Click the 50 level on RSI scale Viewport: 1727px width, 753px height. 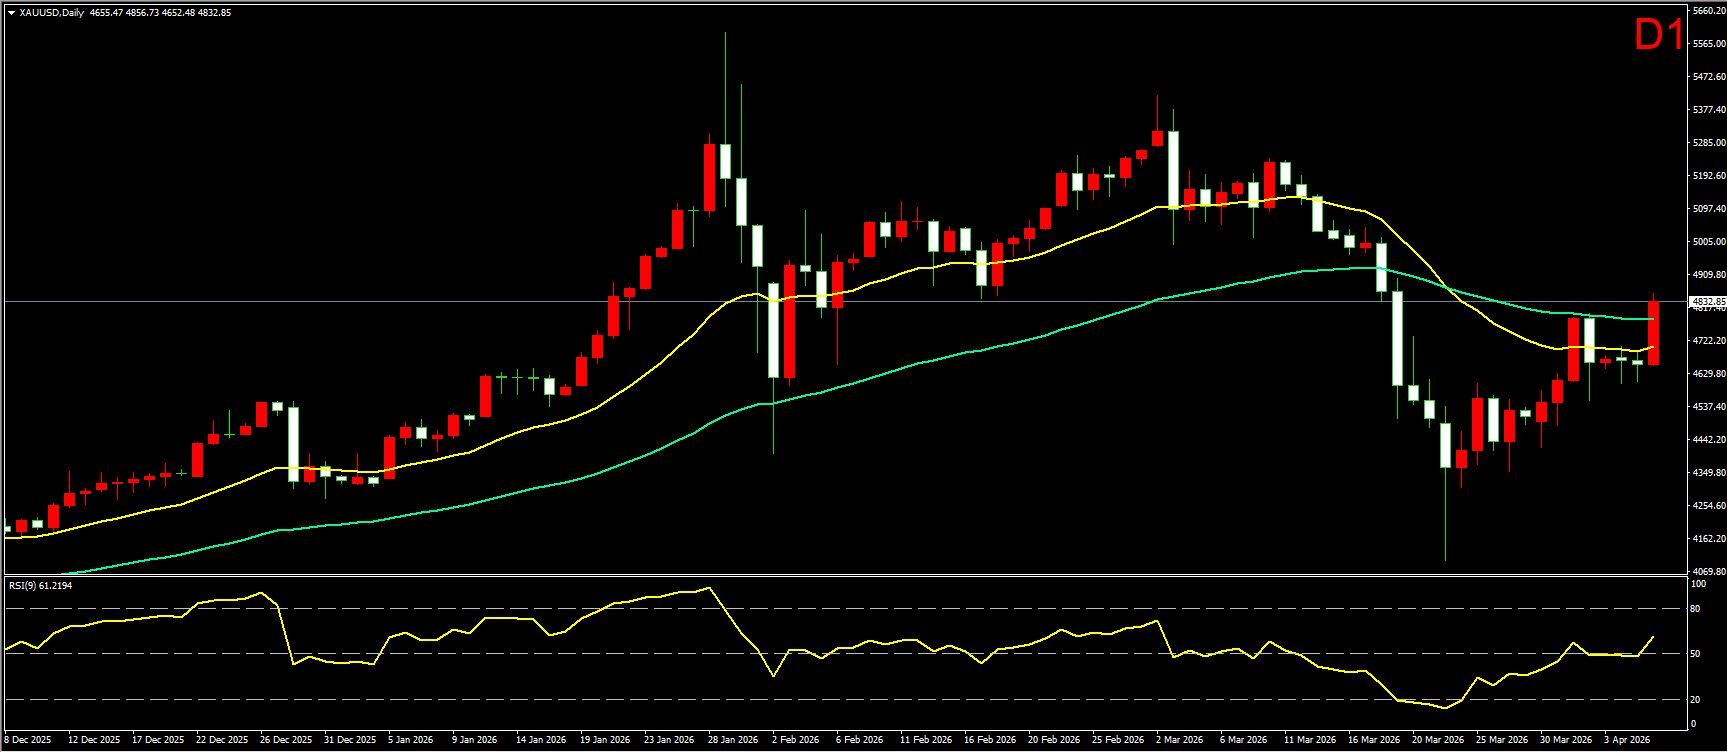1695,654
